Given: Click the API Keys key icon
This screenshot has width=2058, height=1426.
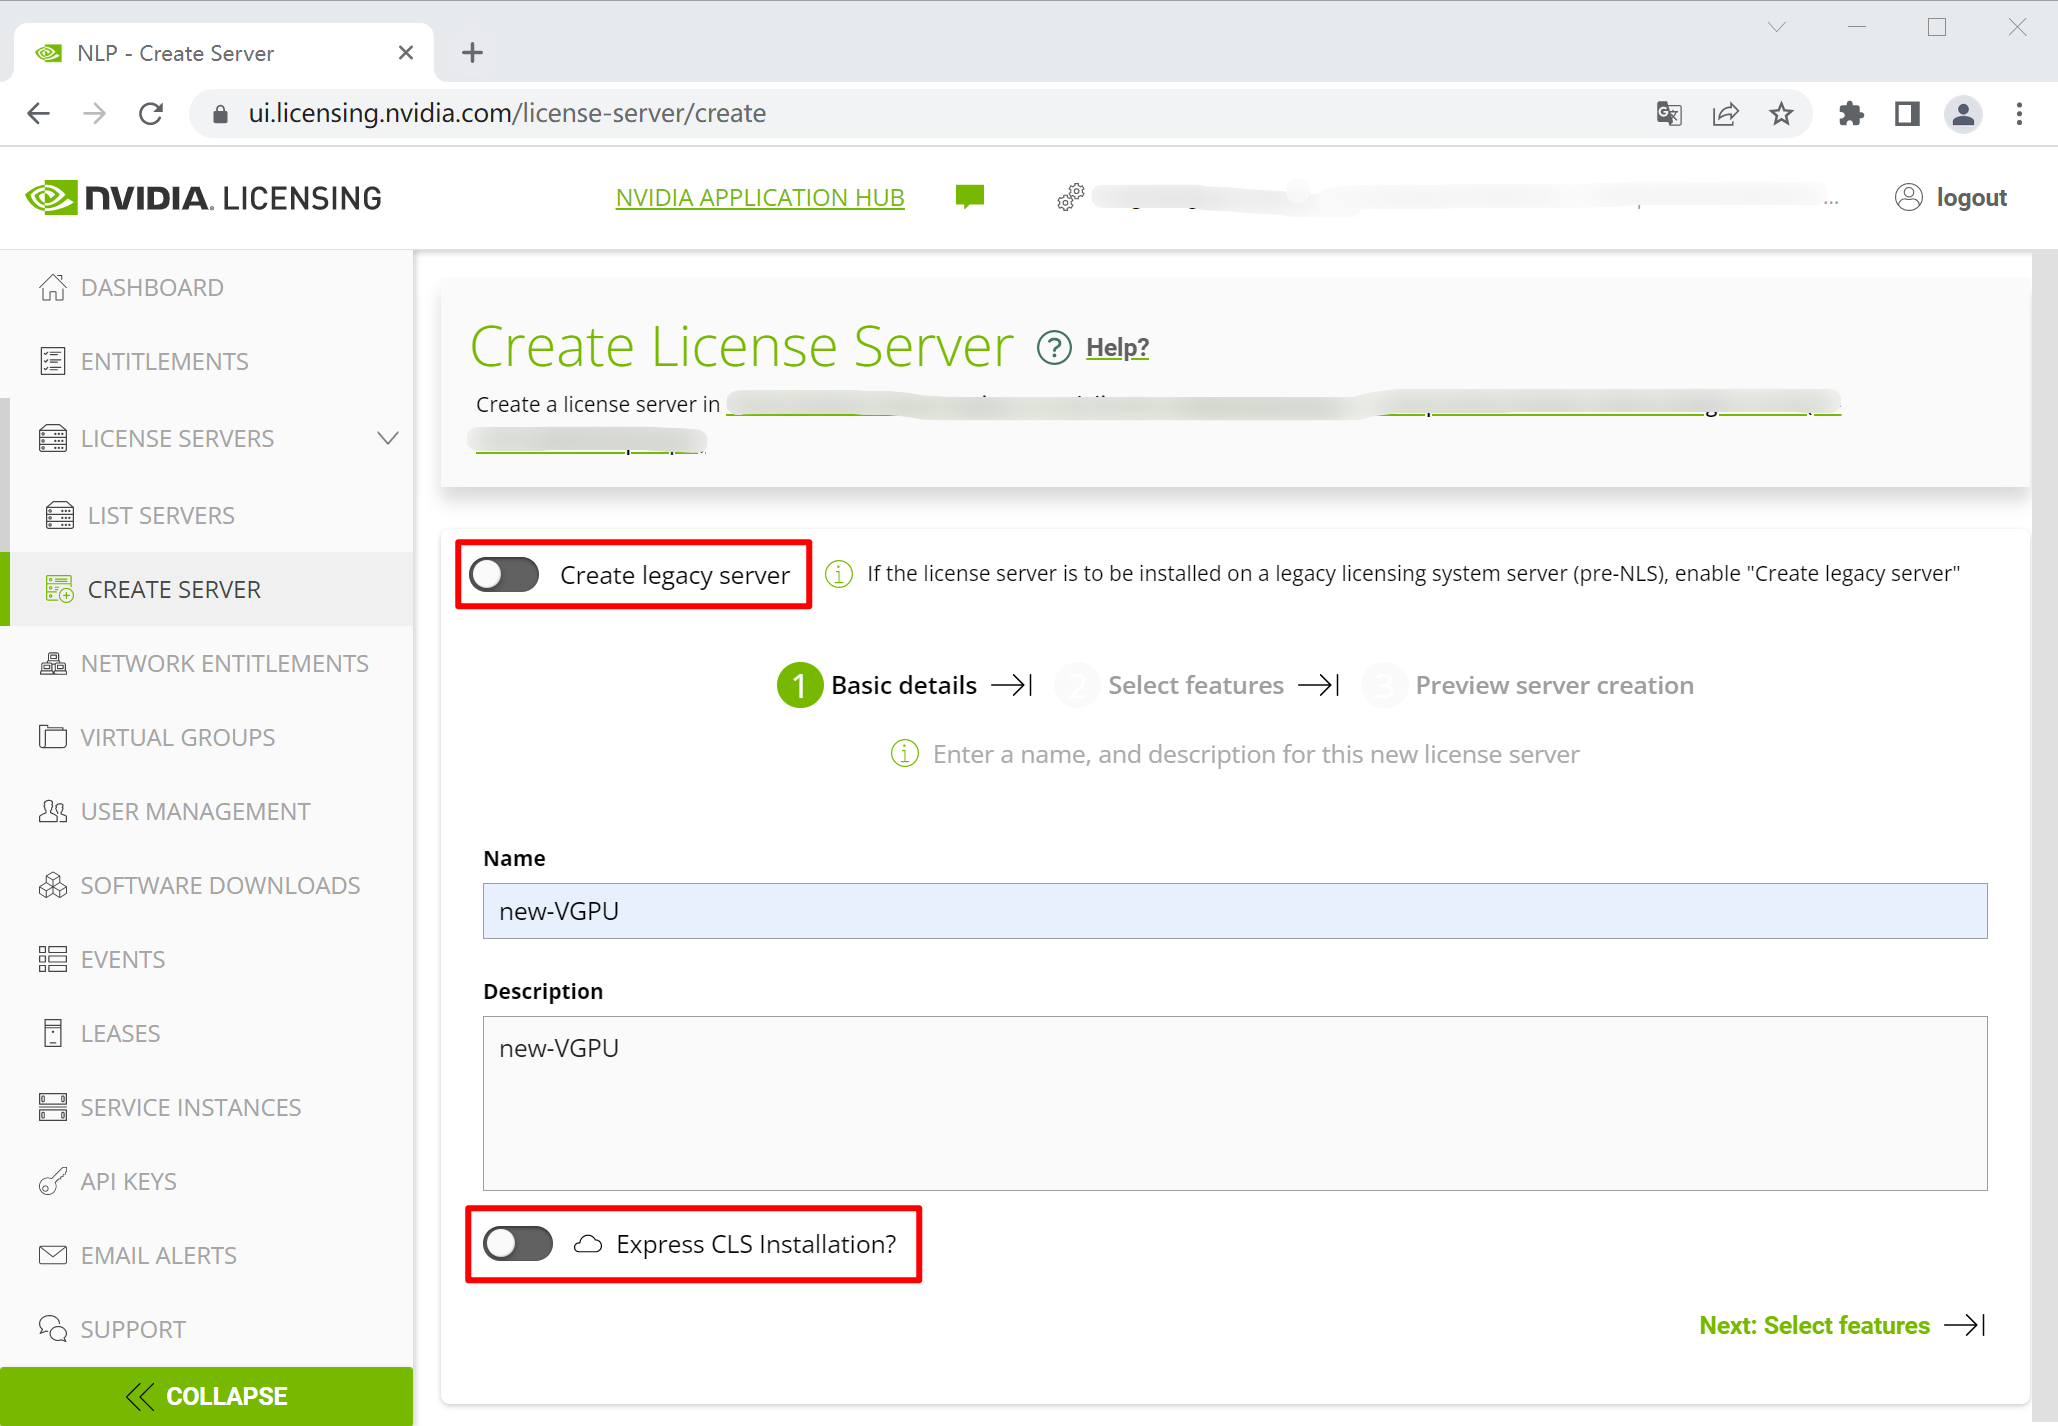Looking at the screenshot, I should click(53, 1181).
